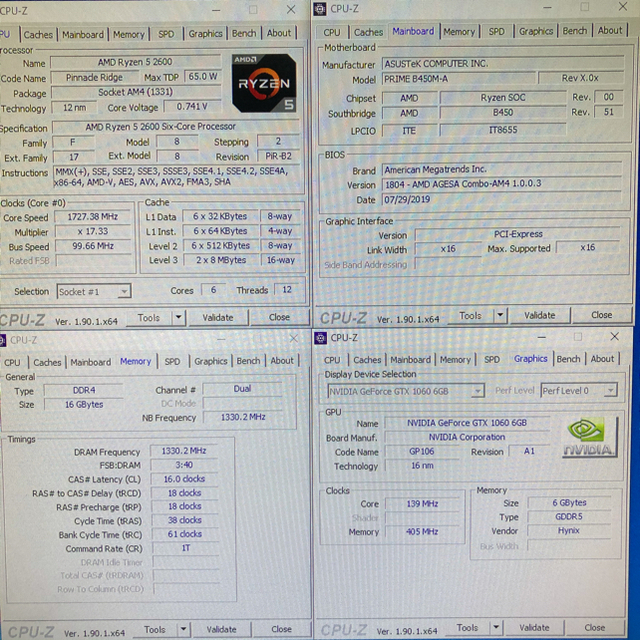This screenshot has height=640, width=640.
Task: Click the 139 MHz GPU core clock value
Action: pos(422,504)
